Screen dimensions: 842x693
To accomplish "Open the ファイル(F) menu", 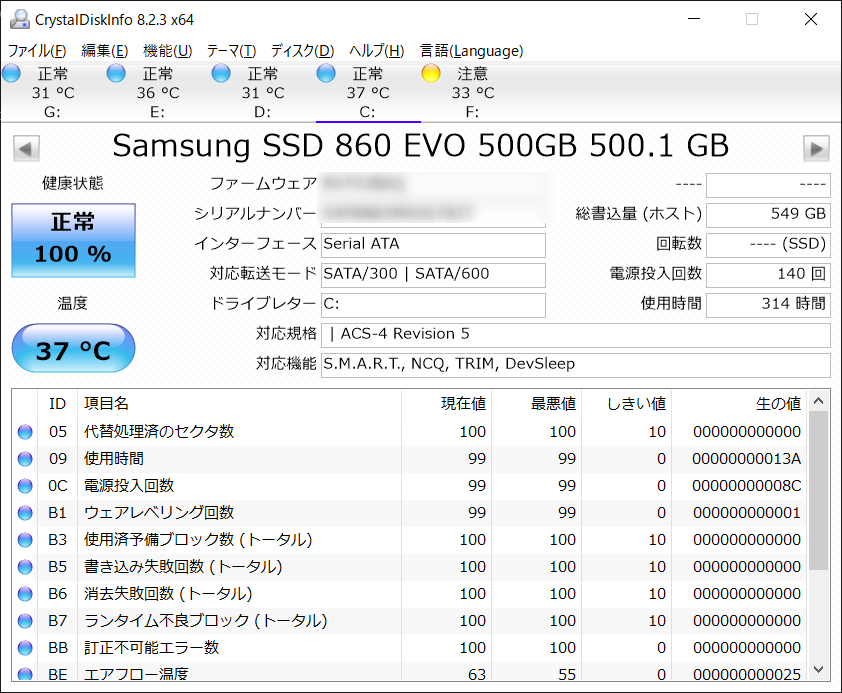I will tap(37, 50).
